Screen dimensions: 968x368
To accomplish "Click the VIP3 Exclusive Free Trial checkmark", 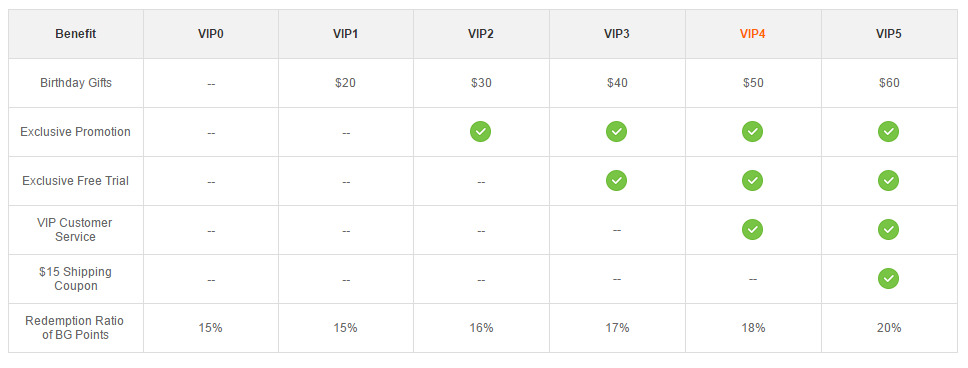I will pos(616,180).
